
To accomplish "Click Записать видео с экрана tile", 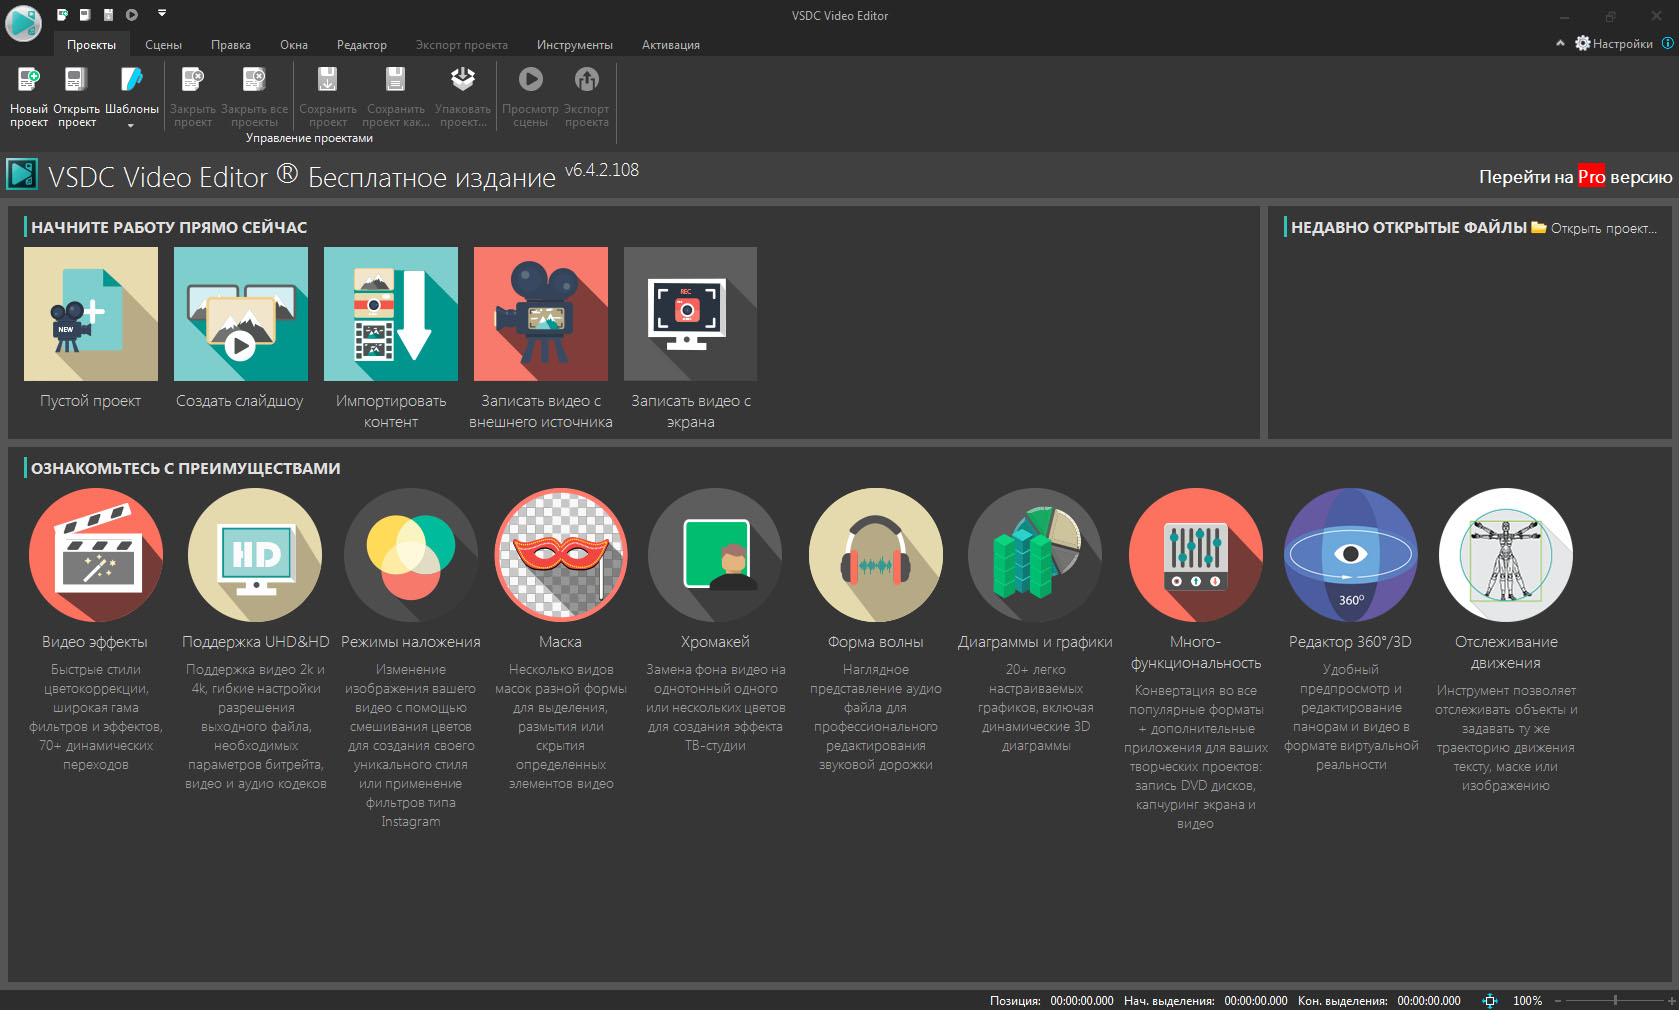I will click(691, 314).
